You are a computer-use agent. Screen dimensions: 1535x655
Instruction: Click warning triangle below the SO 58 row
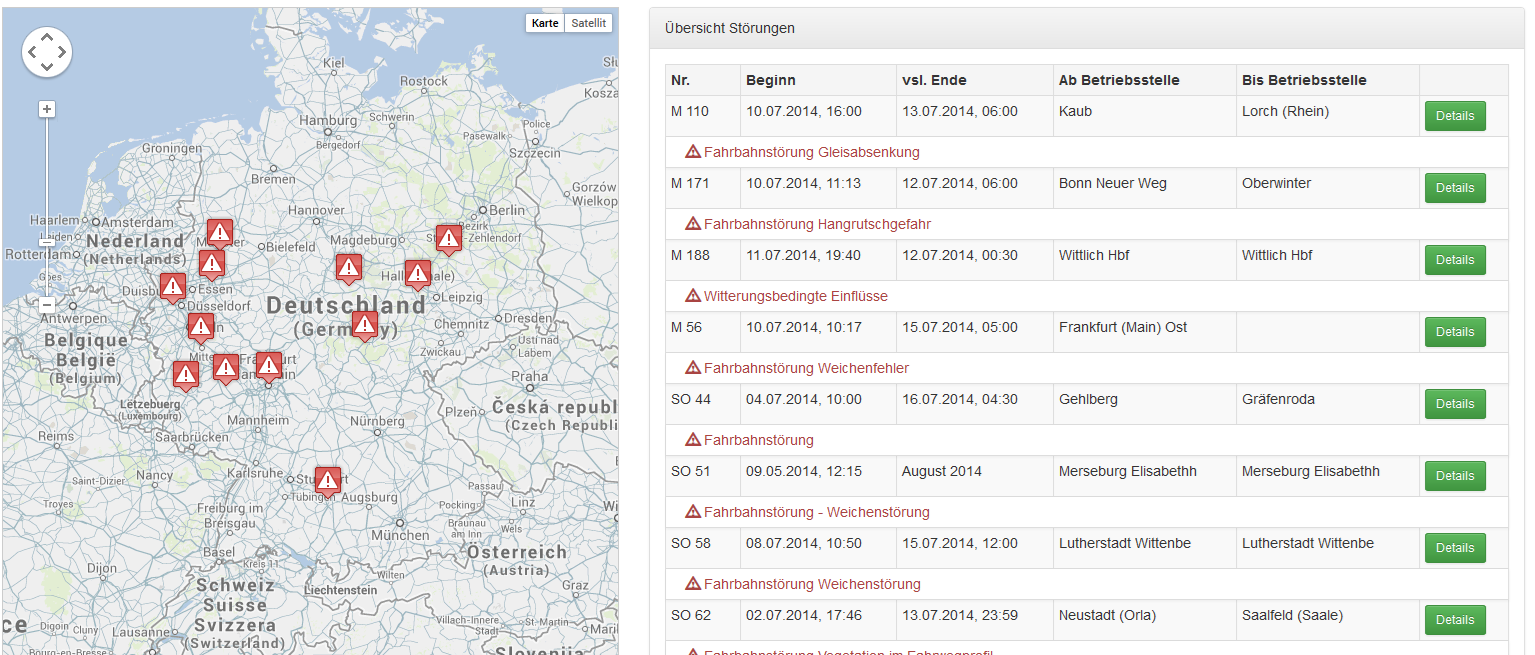(x=693, y=584)
